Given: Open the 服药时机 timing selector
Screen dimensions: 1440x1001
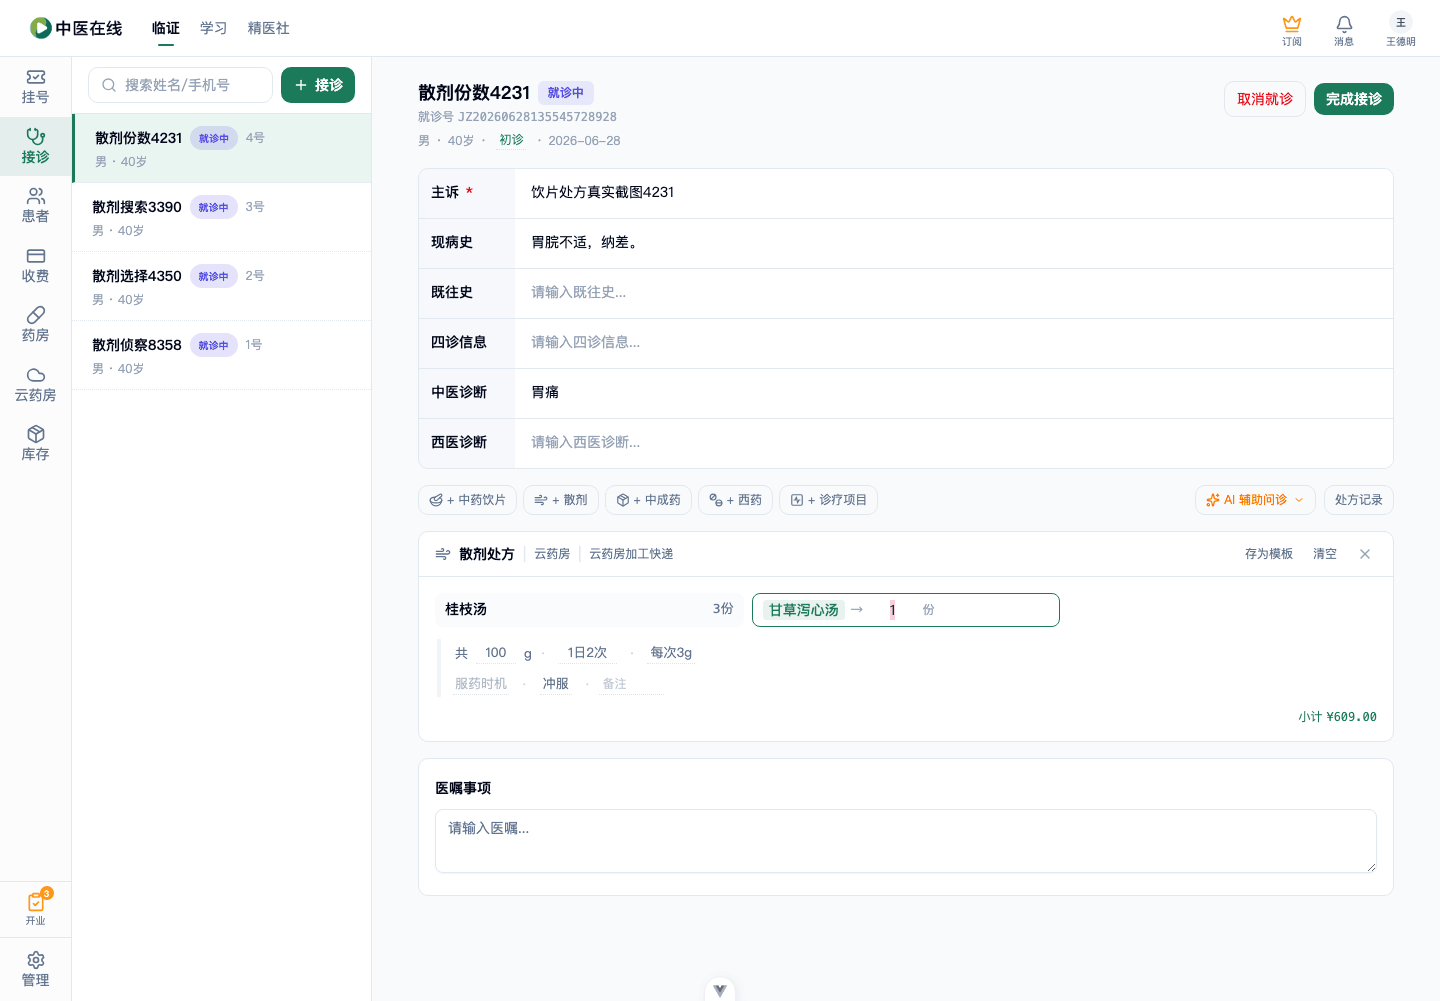Looking at the screenshot, I should click(x=481, y=684).
